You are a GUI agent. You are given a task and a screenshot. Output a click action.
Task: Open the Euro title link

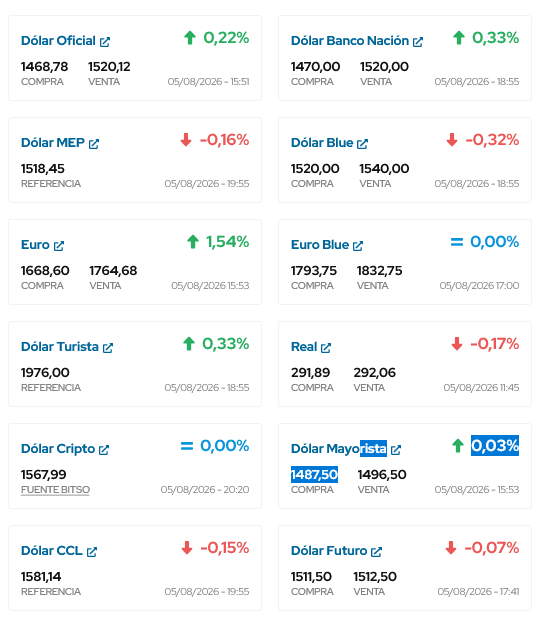(35, 245)
